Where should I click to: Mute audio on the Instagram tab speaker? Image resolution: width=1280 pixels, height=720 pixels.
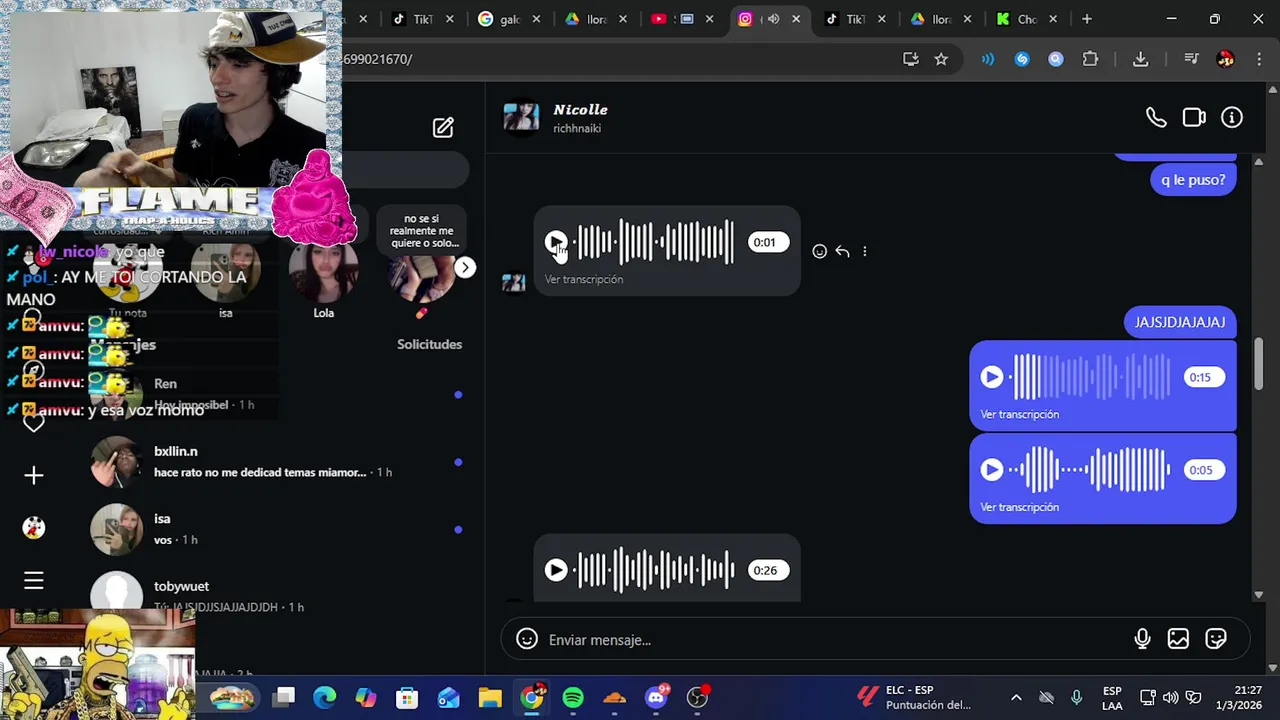[773, 19]
